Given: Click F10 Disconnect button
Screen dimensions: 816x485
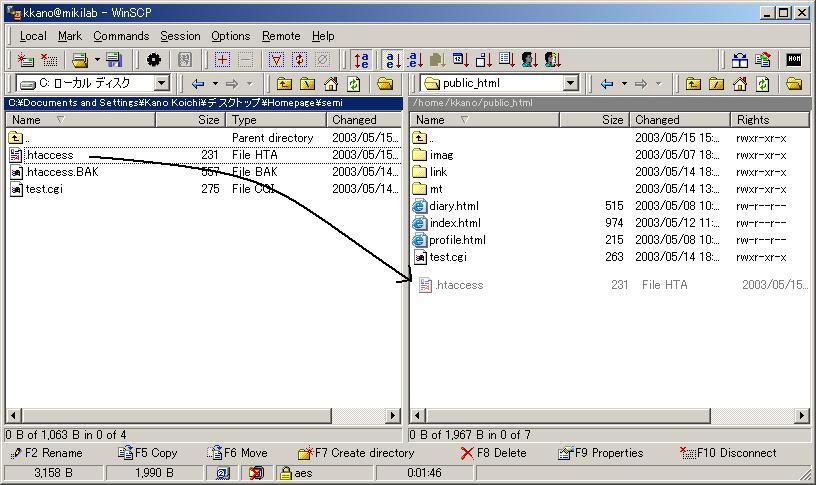Looking at the screenshot, I should tap(728, 453).
